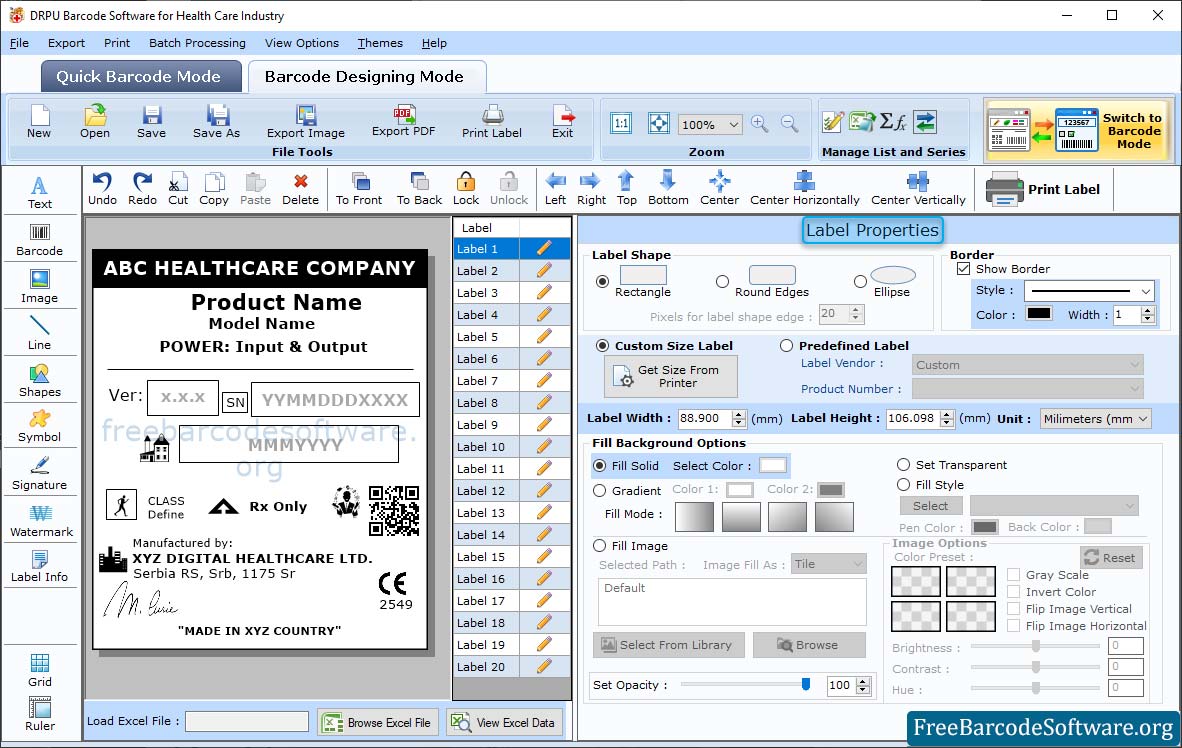
Task: Center object vertically
Action: [x=918, y=189]
